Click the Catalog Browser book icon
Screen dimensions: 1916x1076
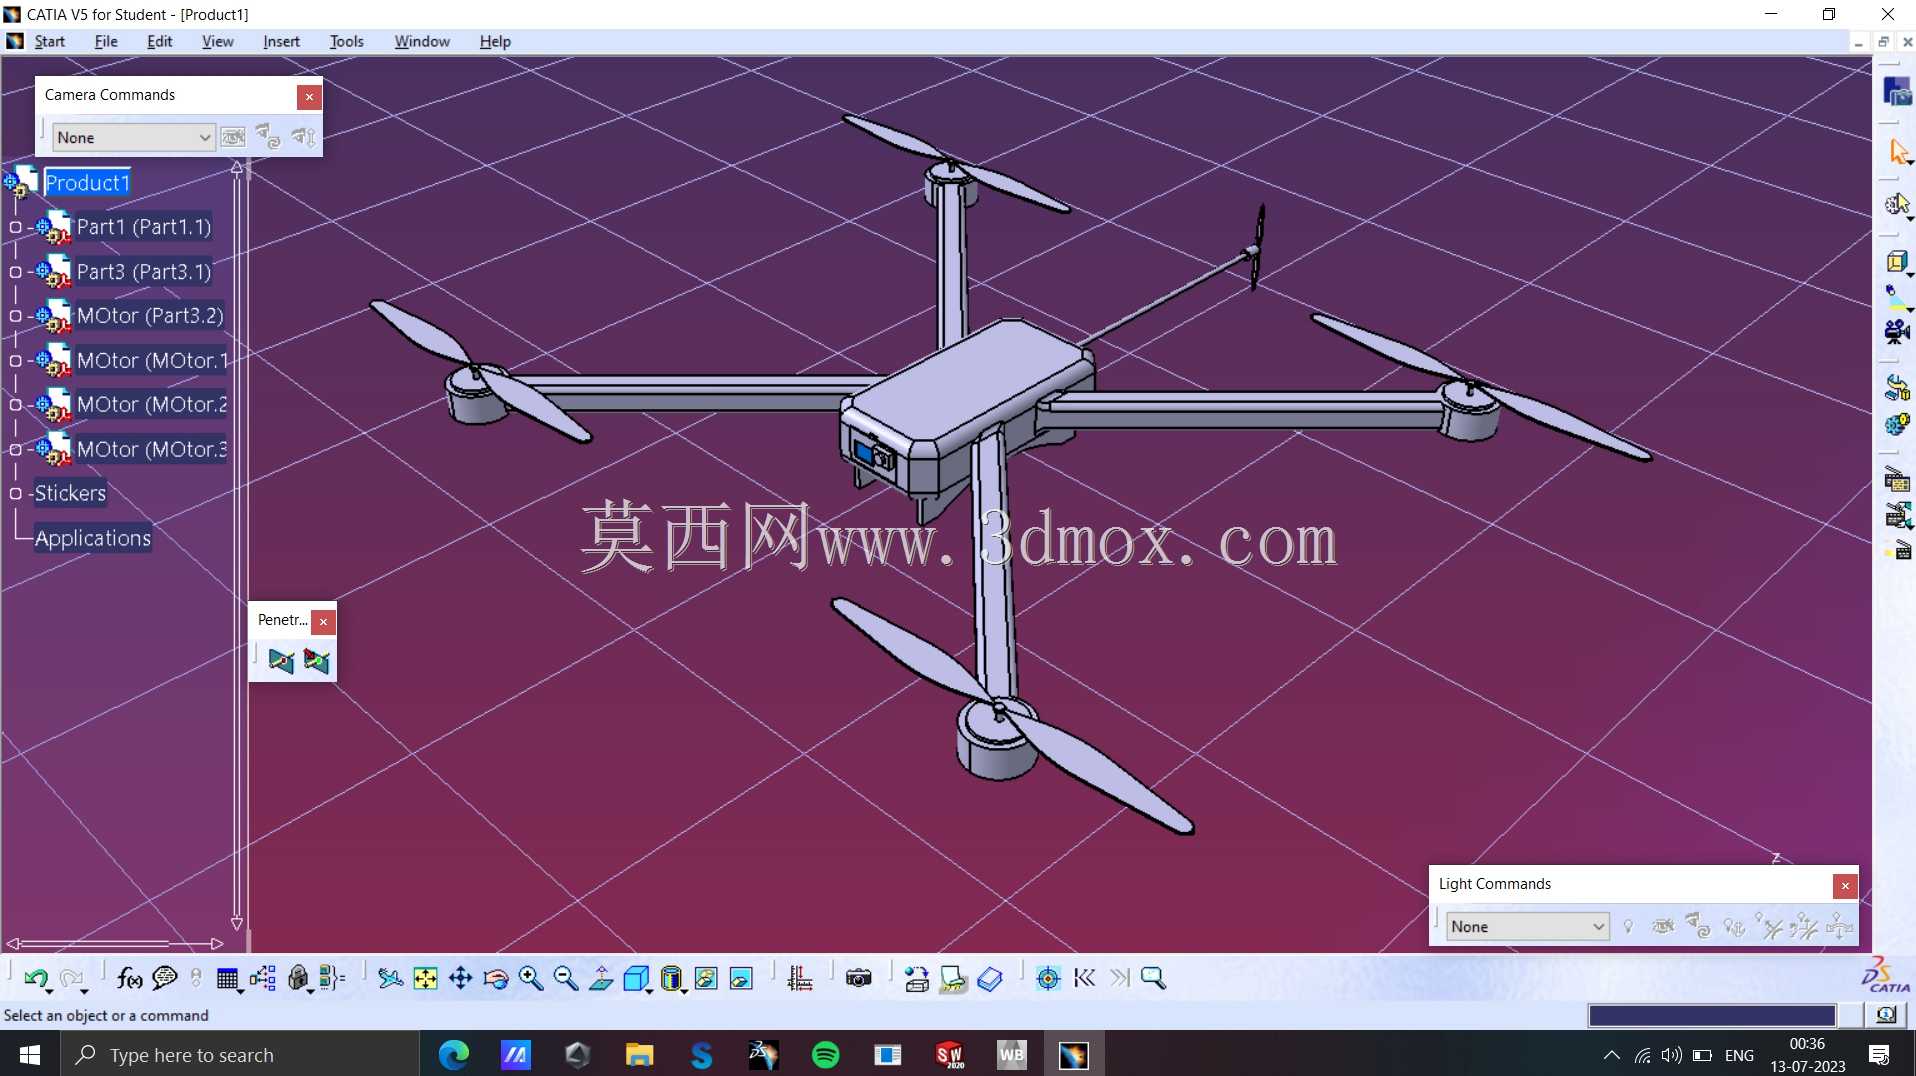(989, 978)
